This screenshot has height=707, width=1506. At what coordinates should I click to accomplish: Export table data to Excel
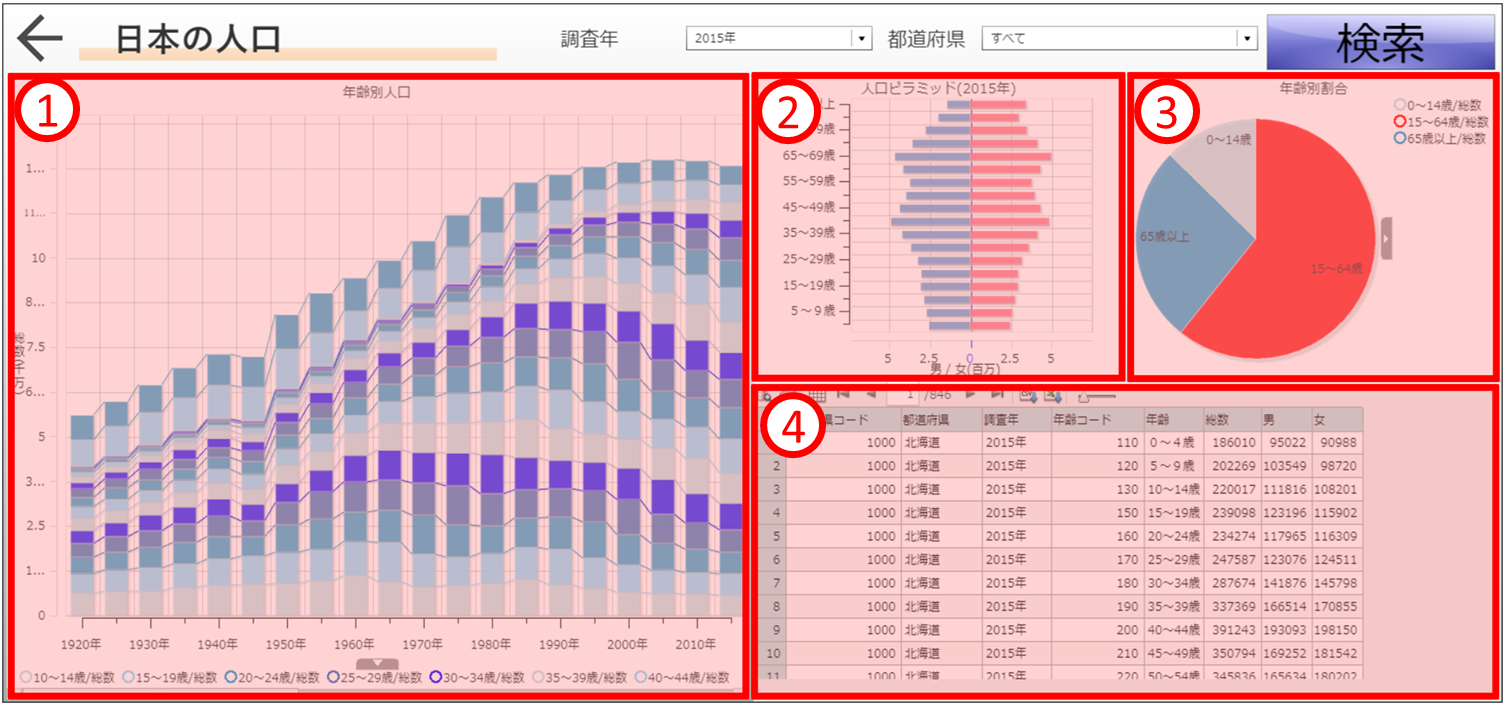coord(1052,396)
